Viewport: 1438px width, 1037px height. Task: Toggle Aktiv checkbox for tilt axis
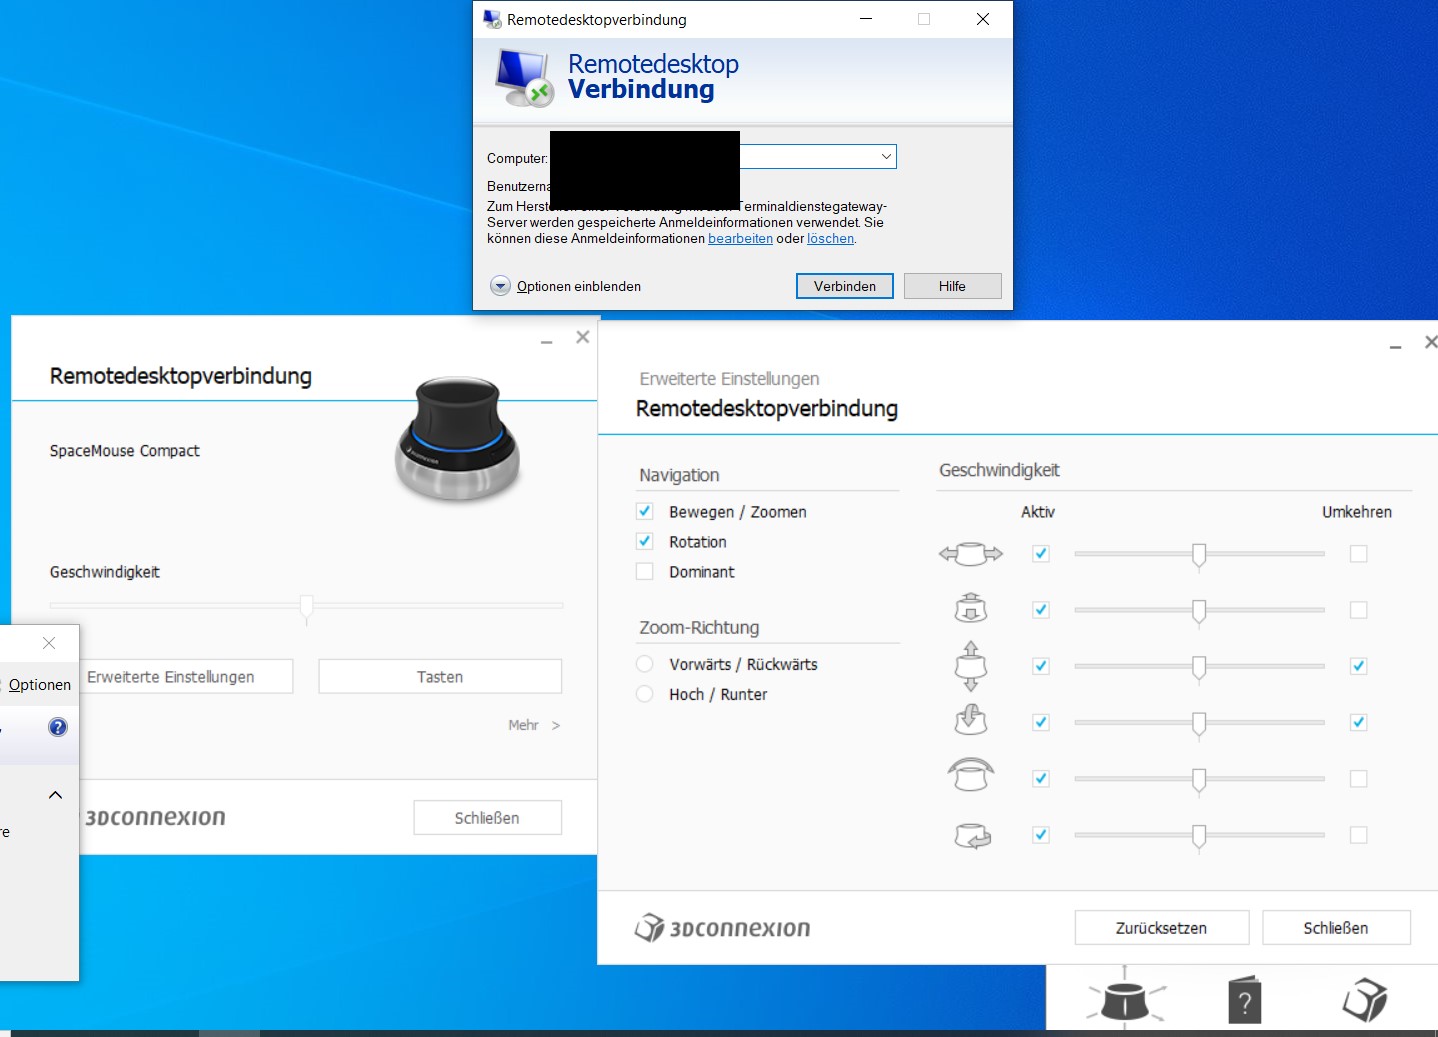pyautogui.click(x=1041, y=722)
